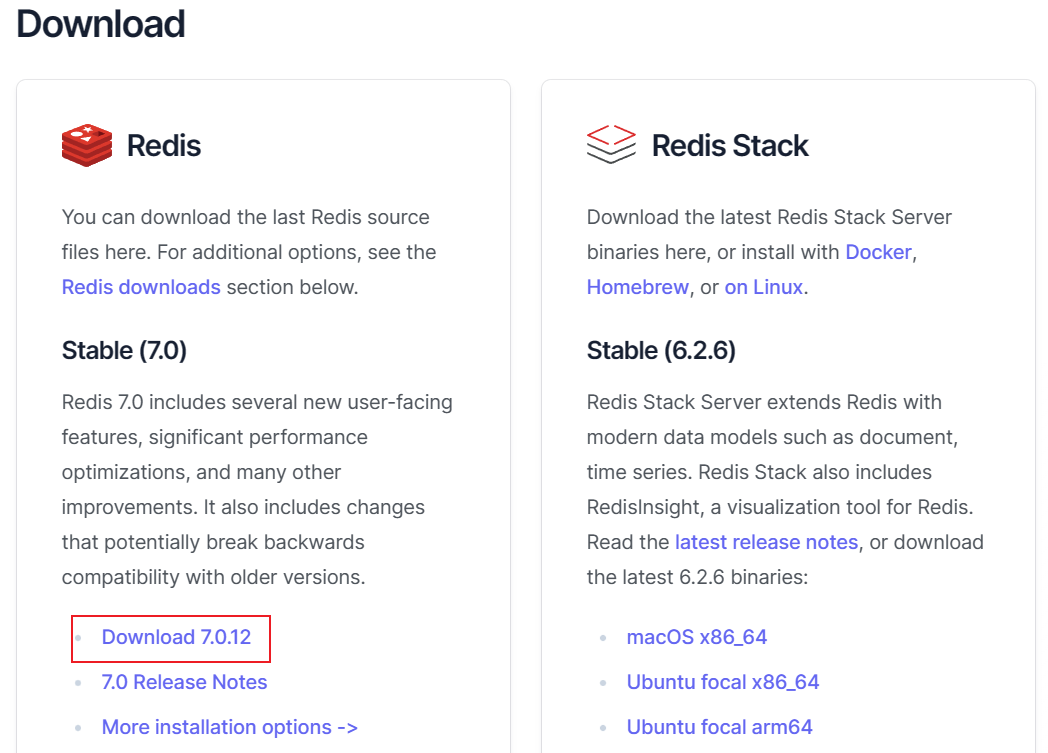Click the Download page heading
This screenshot has width=1048, height=753.
coord(100,24)
